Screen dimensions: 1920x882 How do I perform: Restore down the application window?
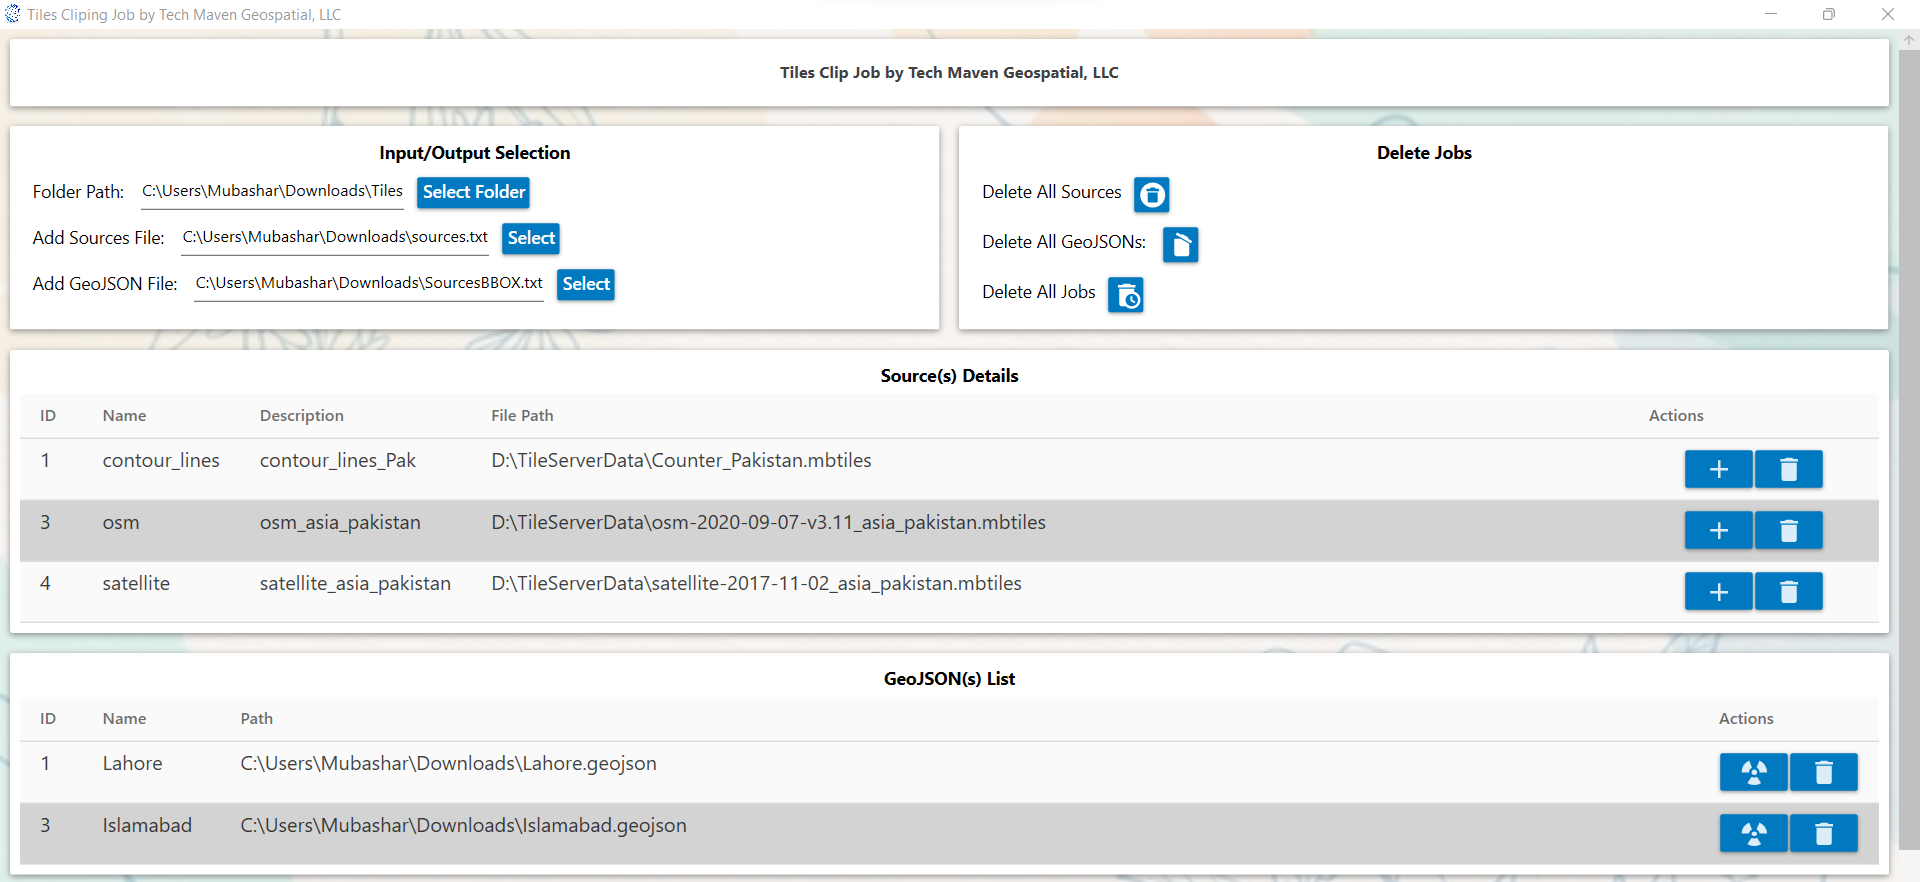pos(1829,14)
